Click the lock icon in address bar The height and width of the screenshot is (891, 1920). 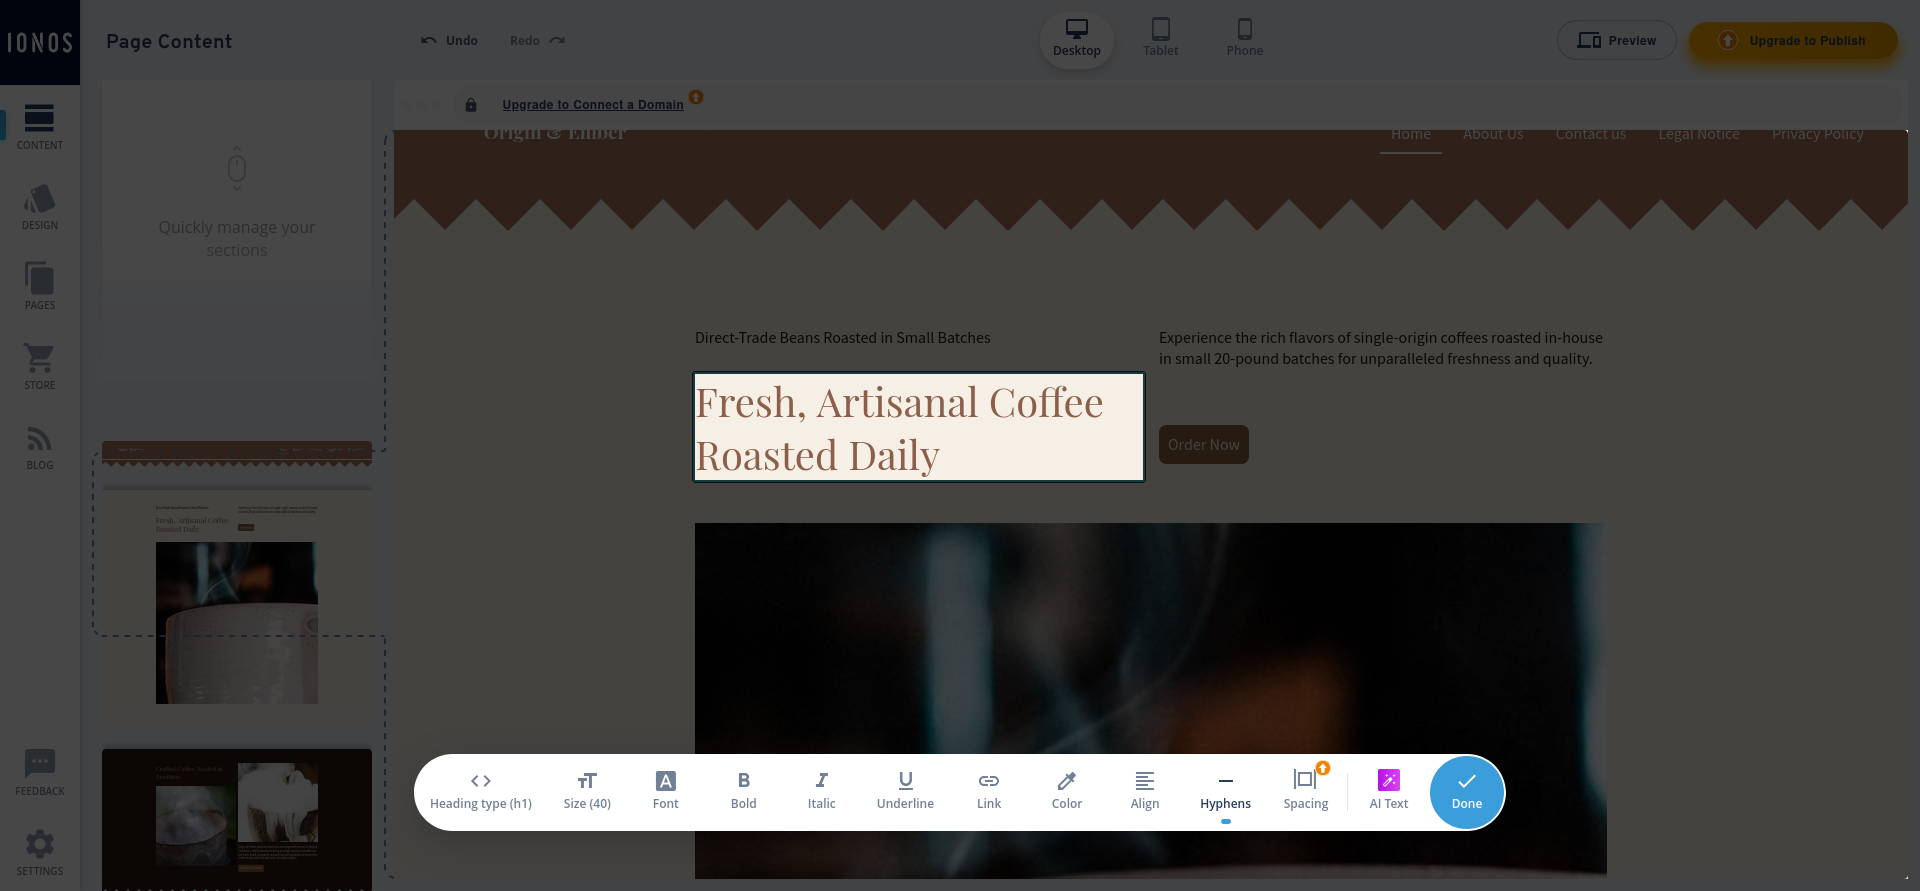[x=471, y=105]
